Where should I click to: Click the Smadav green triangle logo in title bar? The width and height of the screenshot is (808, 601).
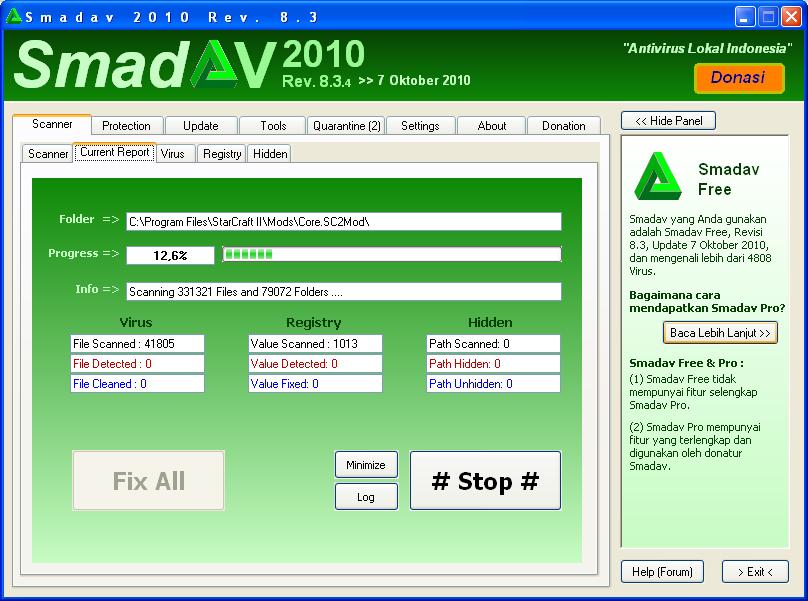(14, 14)
